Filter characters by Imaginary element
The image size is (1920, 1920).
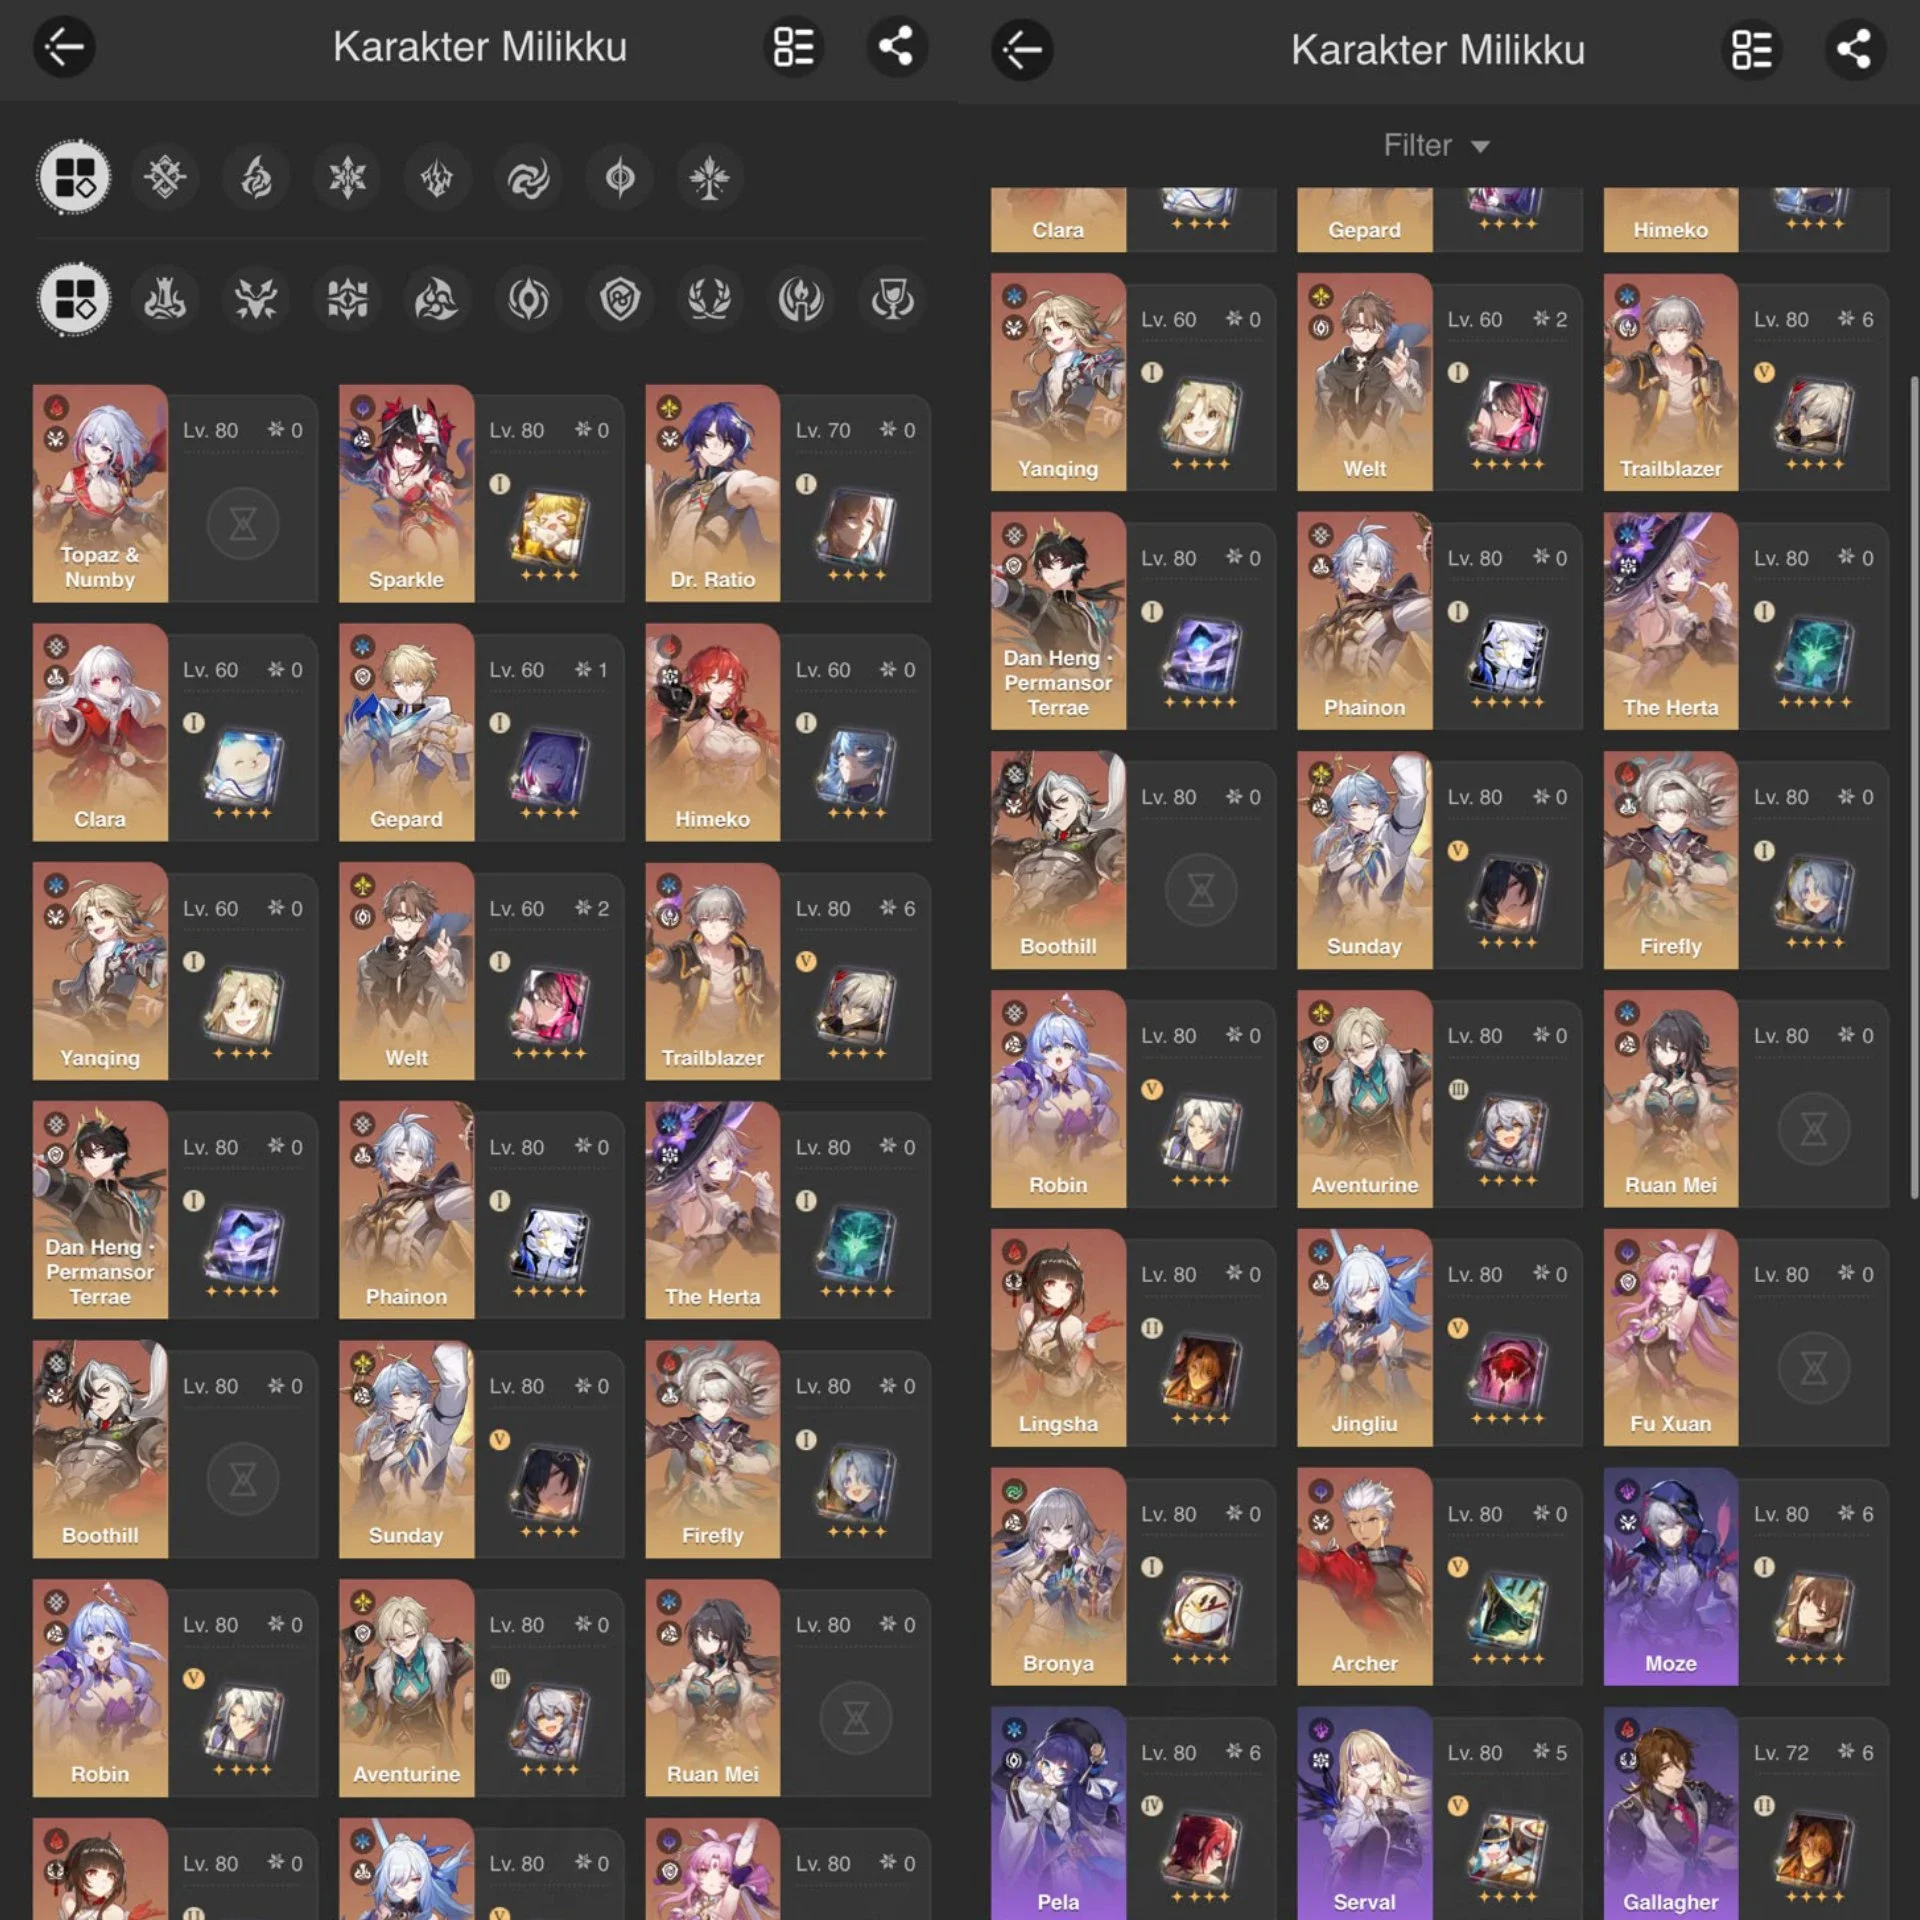[x=710, y=178]
